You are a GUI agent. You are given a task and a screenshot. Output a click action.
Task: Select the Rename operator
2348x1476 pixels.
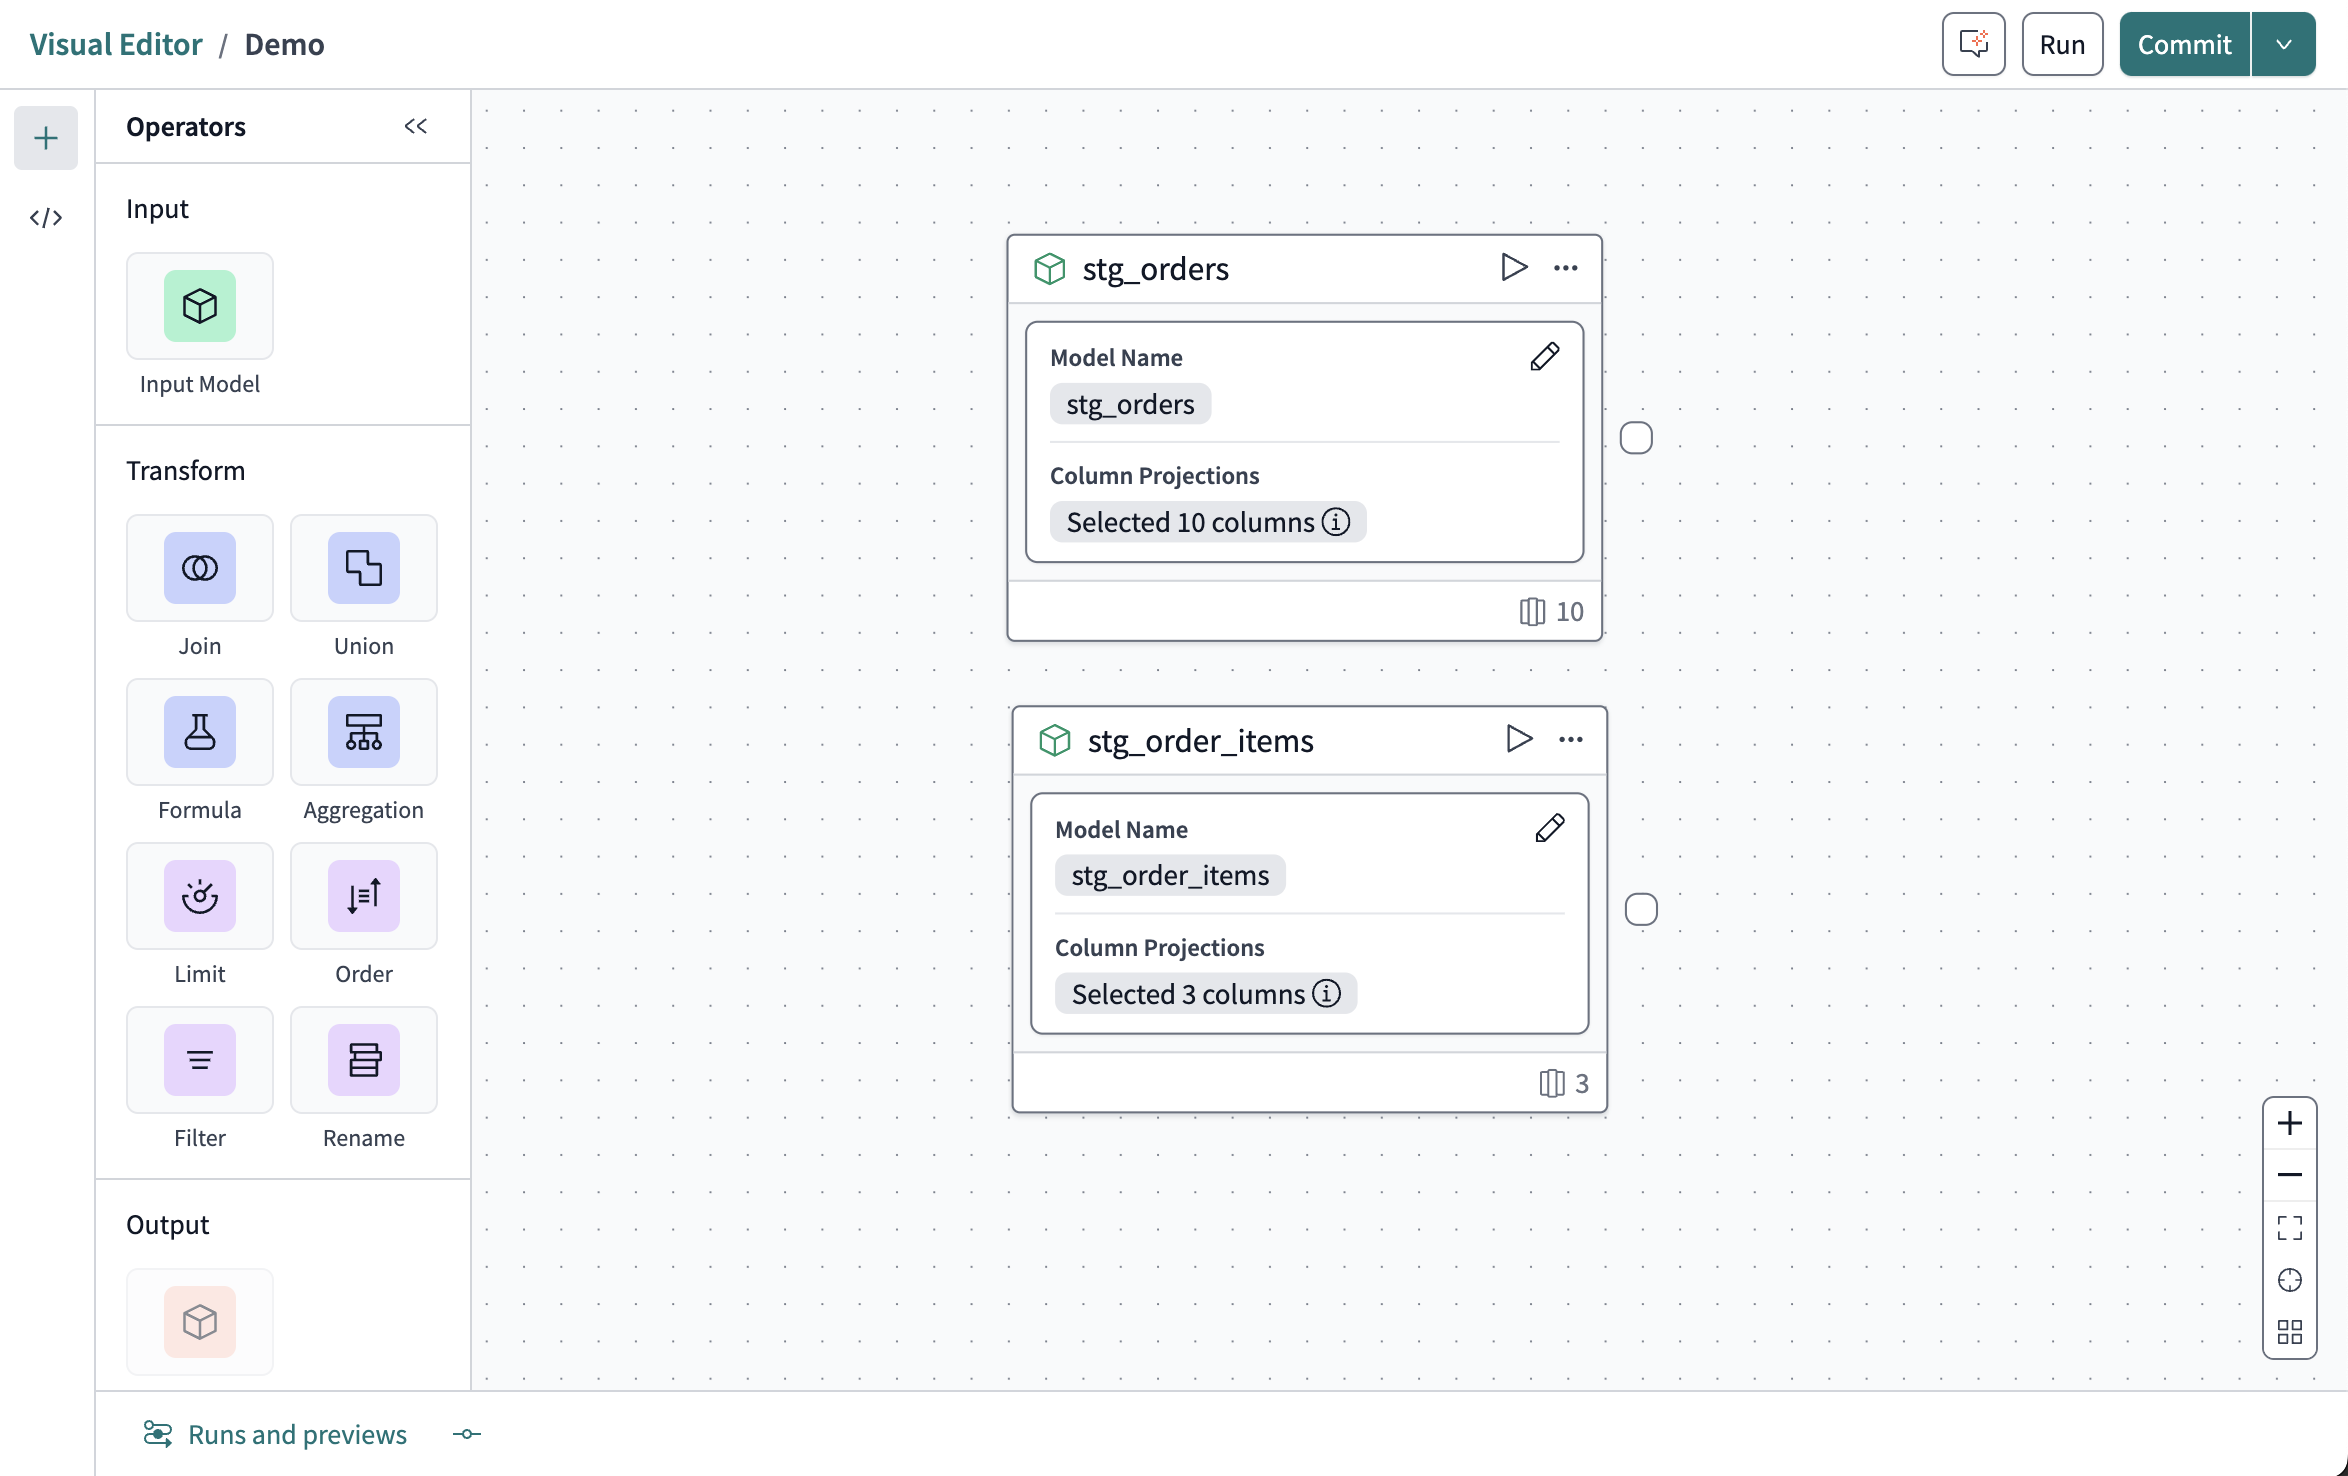(x=363, y=1060)
